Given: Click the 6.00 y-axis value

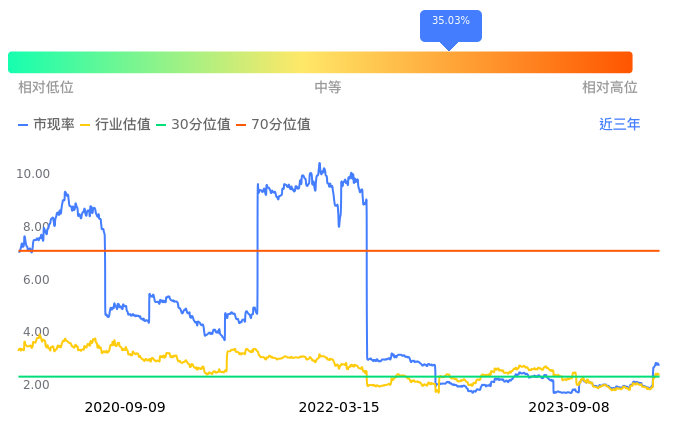Looking at the screenshot, I should coord(36,280).
